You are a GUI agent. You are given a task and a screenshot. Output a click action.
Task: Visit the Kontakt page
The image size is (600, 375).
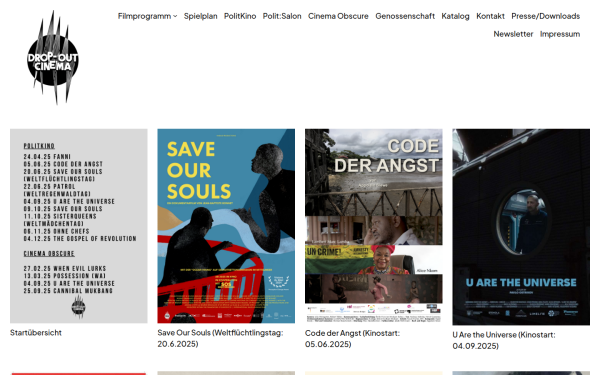pyautogui.click(x=490, y=16)
